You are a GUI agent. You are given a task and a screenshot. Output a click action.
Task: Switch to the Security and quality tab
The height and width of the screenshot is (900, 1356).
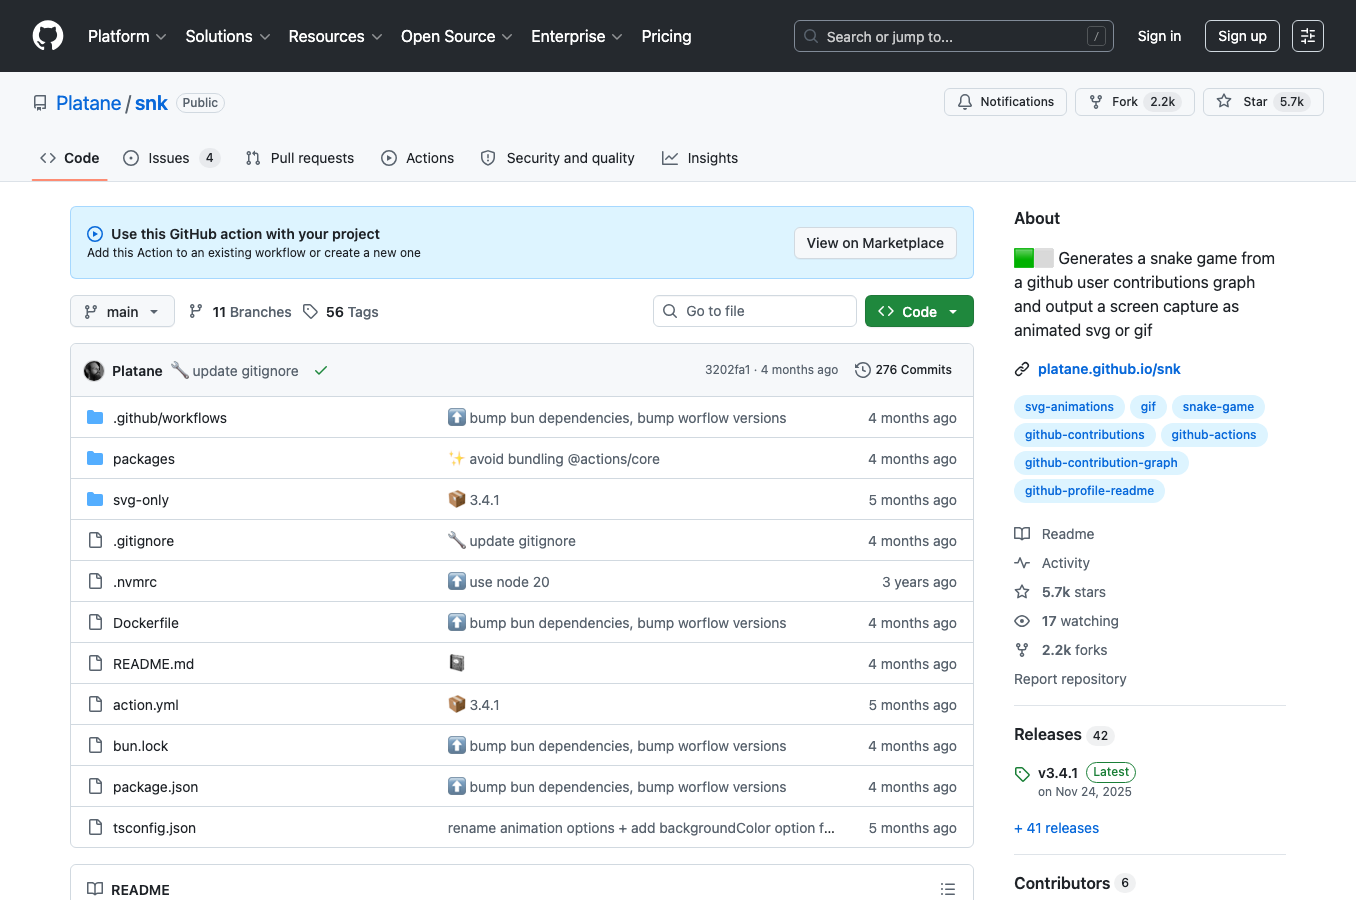558,158
